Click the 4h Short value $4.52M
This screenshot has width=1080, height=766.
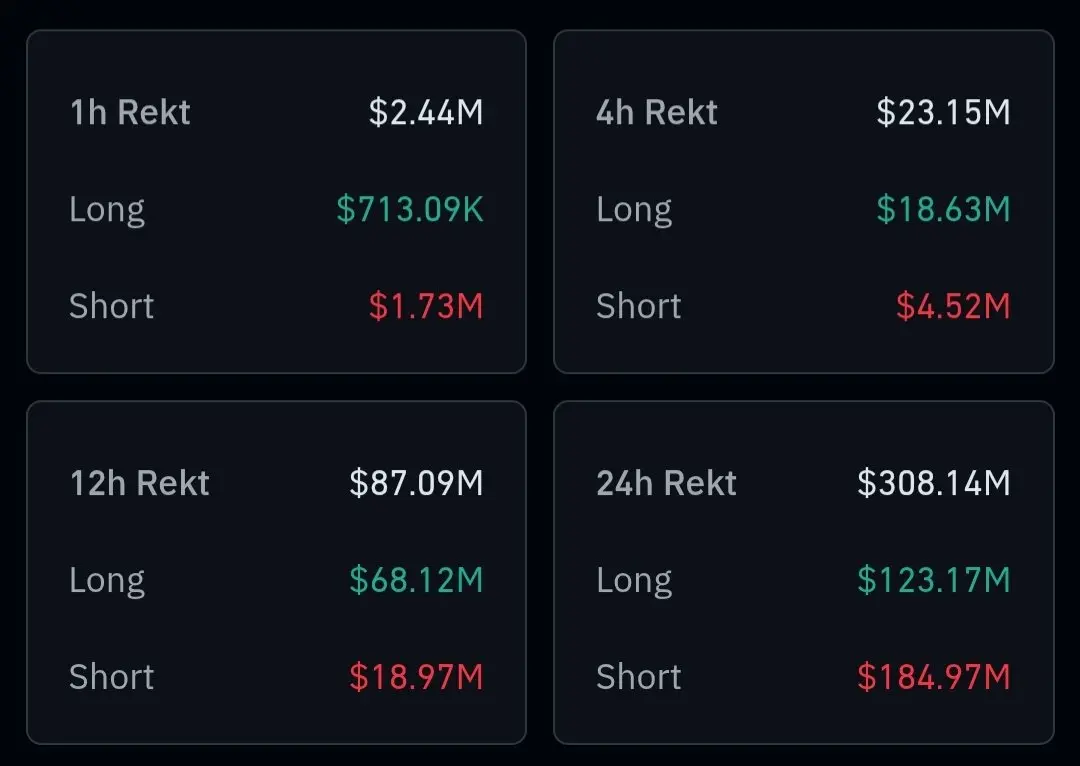coord(953,307)
